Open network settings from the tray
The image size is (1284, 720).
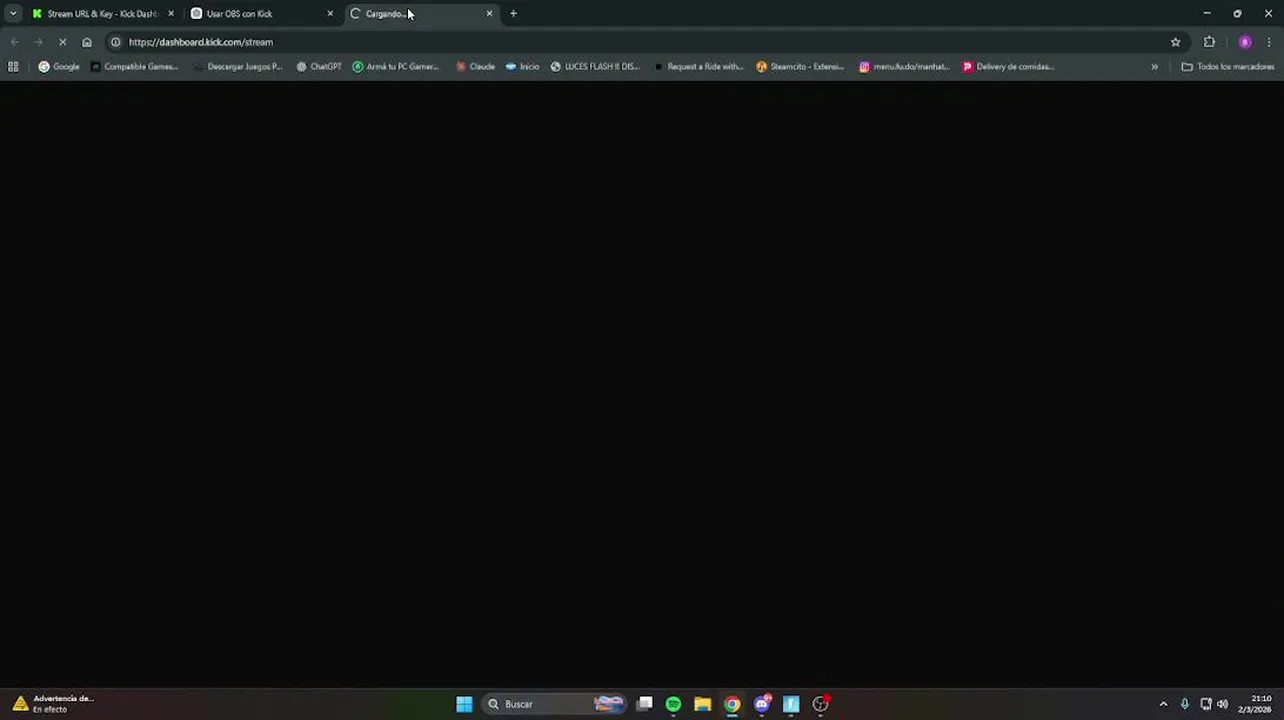coord(1206,704)
